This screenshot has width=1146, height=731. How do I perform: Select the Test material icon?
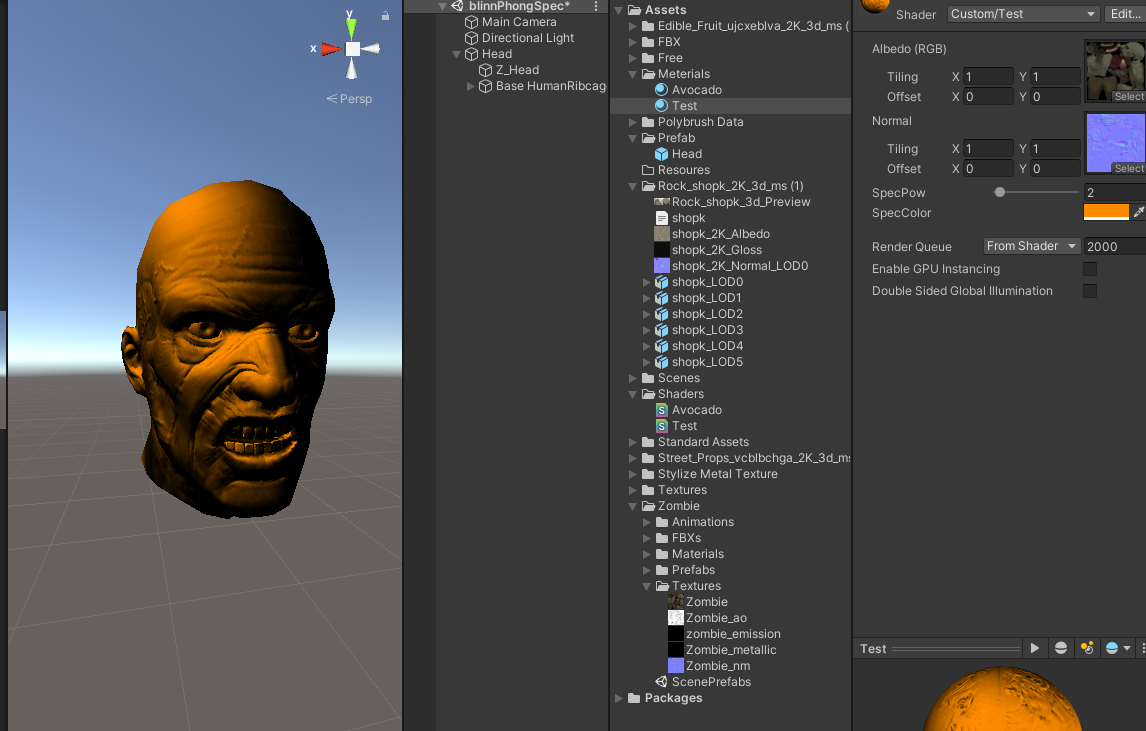point(661,106)
